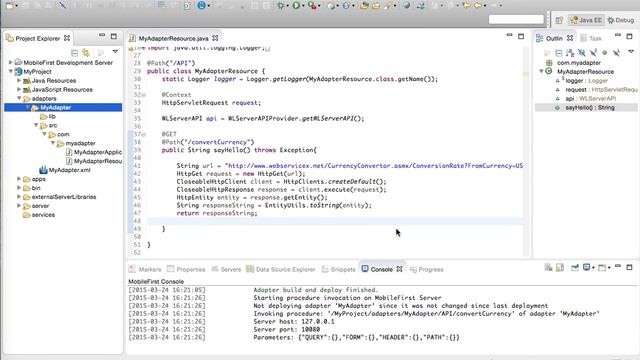Switch to Properties tab
Viewport: 640px width, 360px height.
click(x=186, y=269)
